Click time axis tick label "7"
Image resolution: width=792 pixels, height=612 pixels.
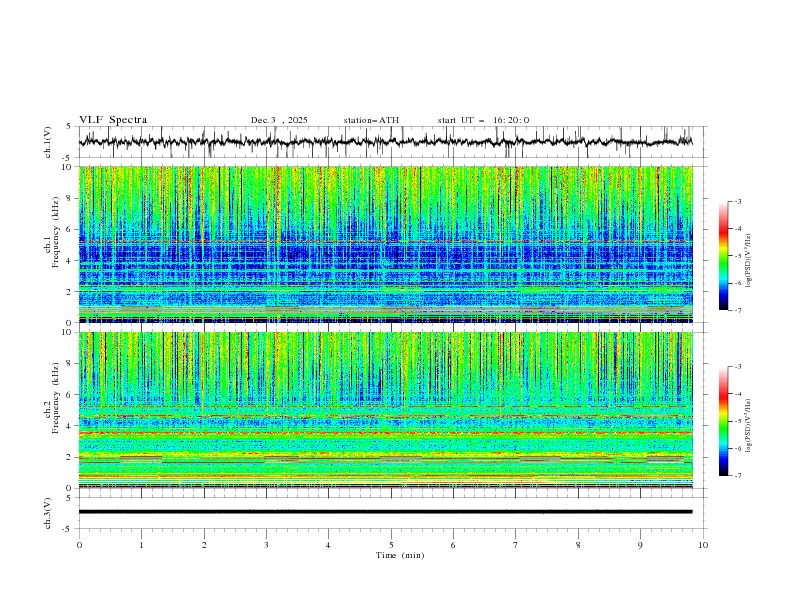click(516, 545)
